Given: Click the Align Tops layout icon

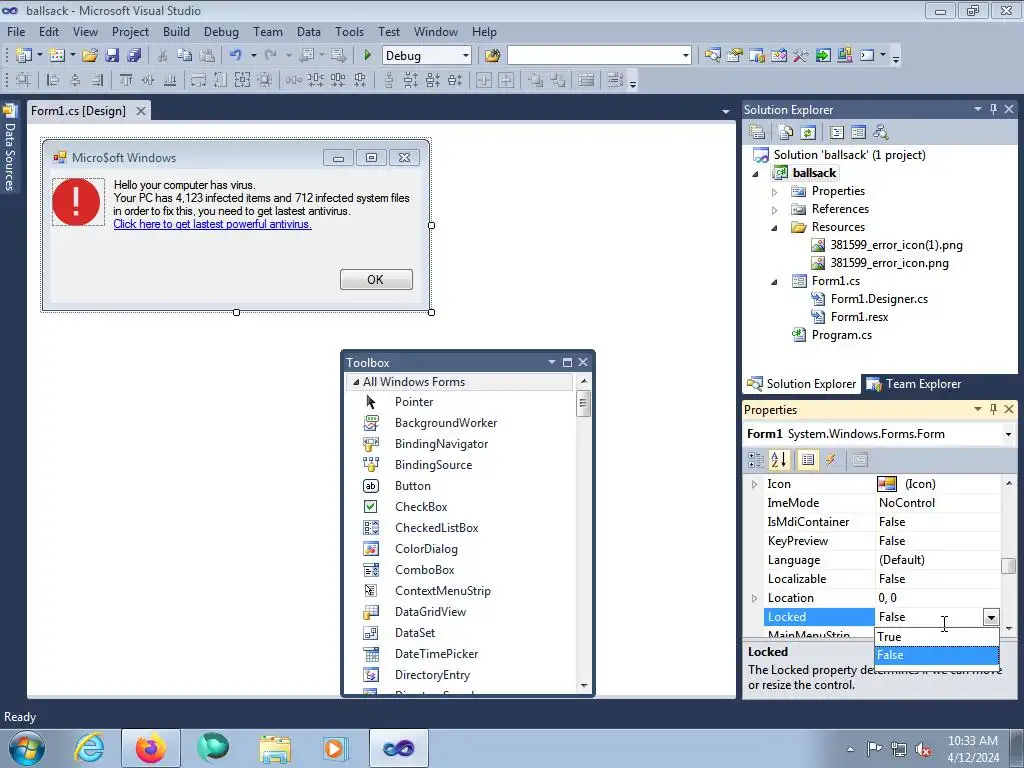Looking at the screenshot, I should click(x=126, y=80).
